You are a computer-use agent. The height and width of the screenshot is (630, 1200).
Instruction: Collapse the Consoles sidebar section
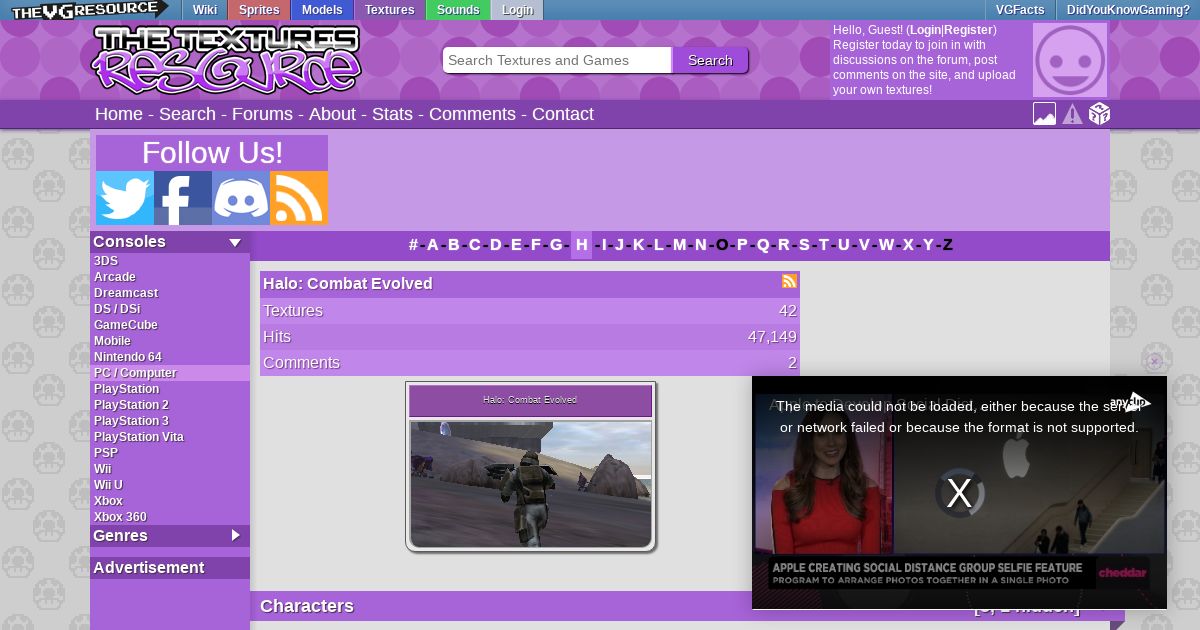click(x=235, y=242)
